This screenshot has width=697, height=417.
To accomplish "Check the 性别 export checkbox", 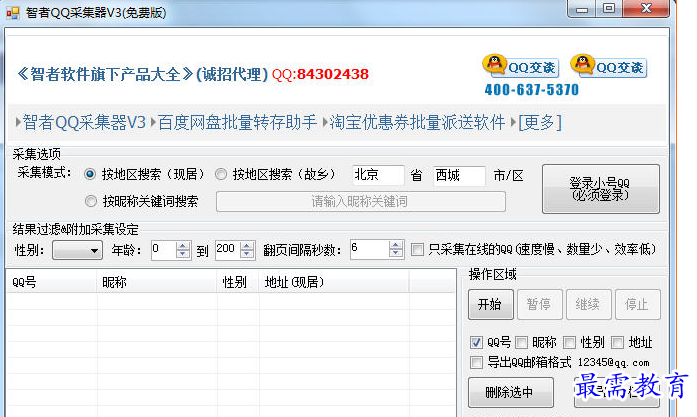I will pos(569,342).
